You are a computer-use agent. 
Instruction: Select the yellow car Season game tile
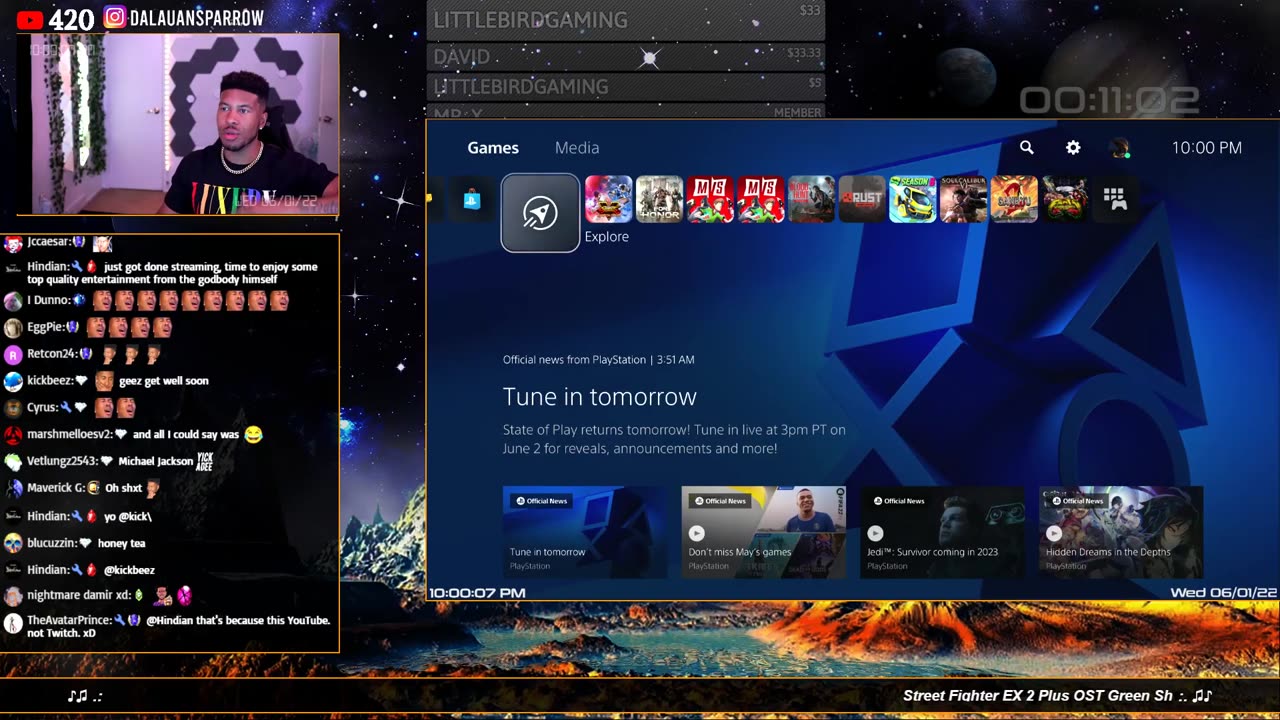(x=913, y=199)
